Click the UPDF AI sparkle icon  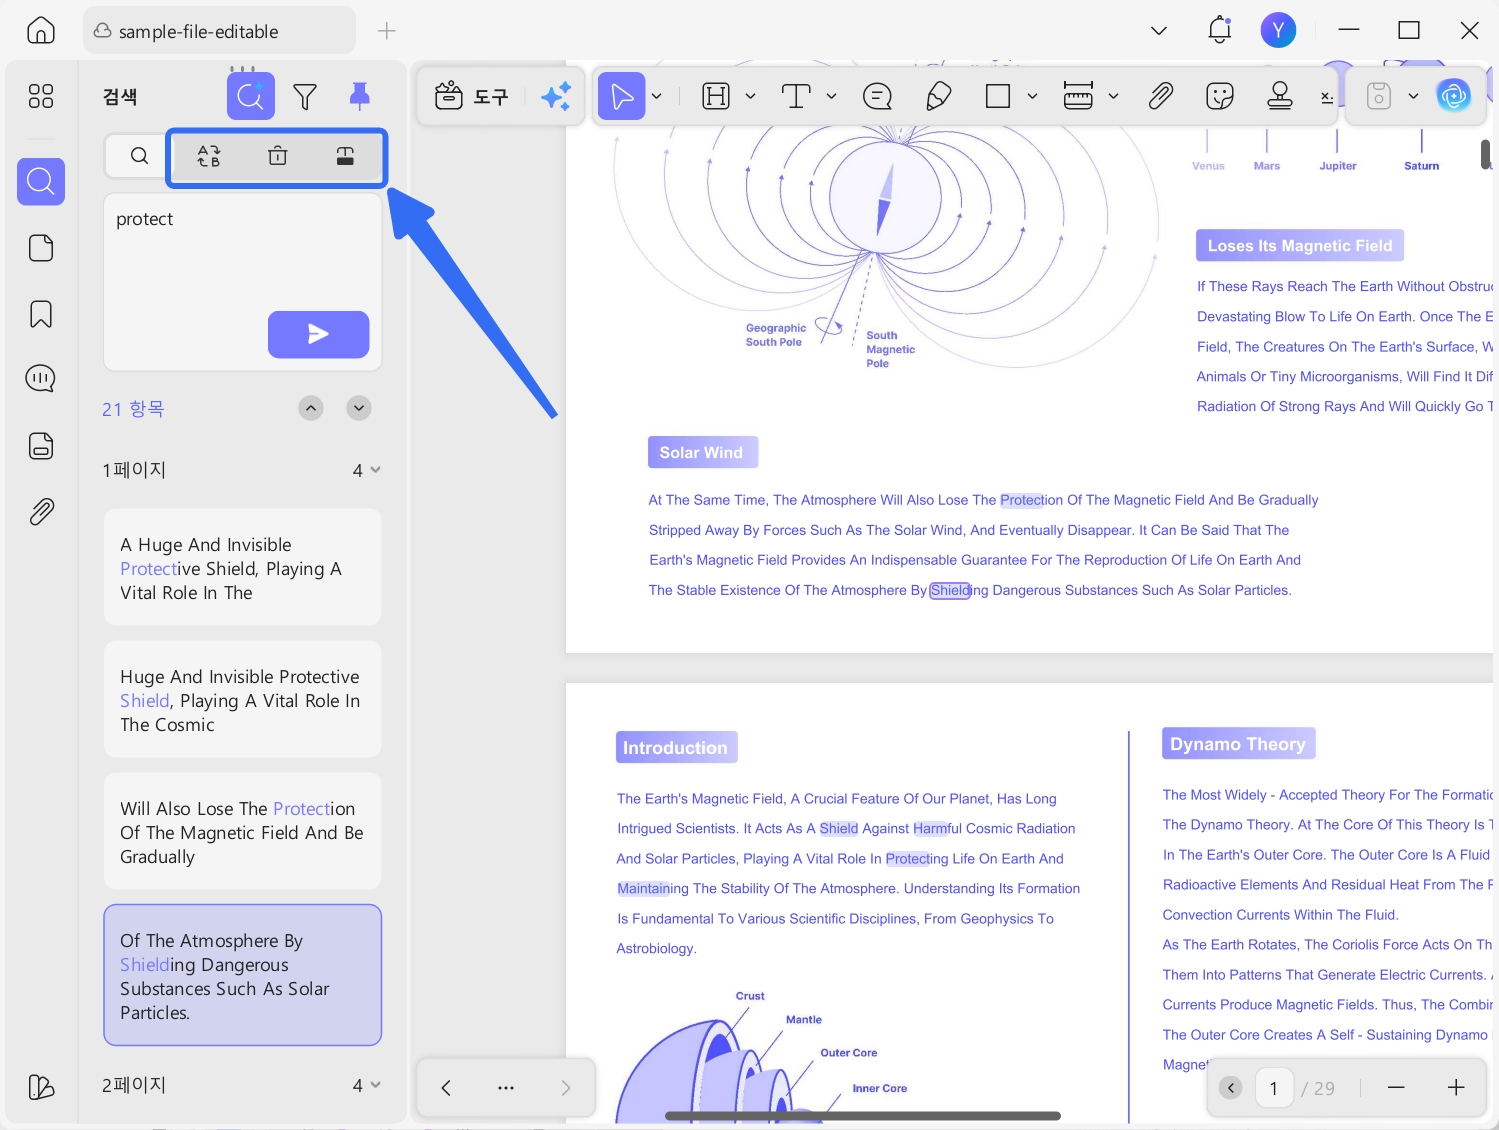pos(556,96)
